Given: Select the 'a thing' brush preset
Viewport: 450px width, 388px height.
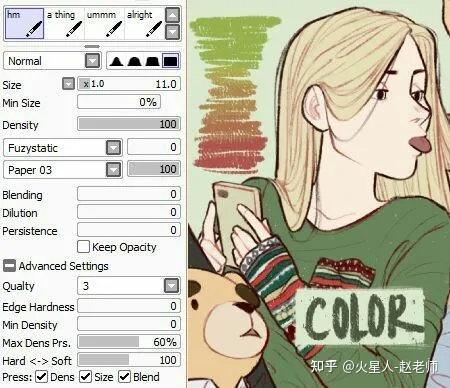Looking at the screenshot, I should pos(64,24).
